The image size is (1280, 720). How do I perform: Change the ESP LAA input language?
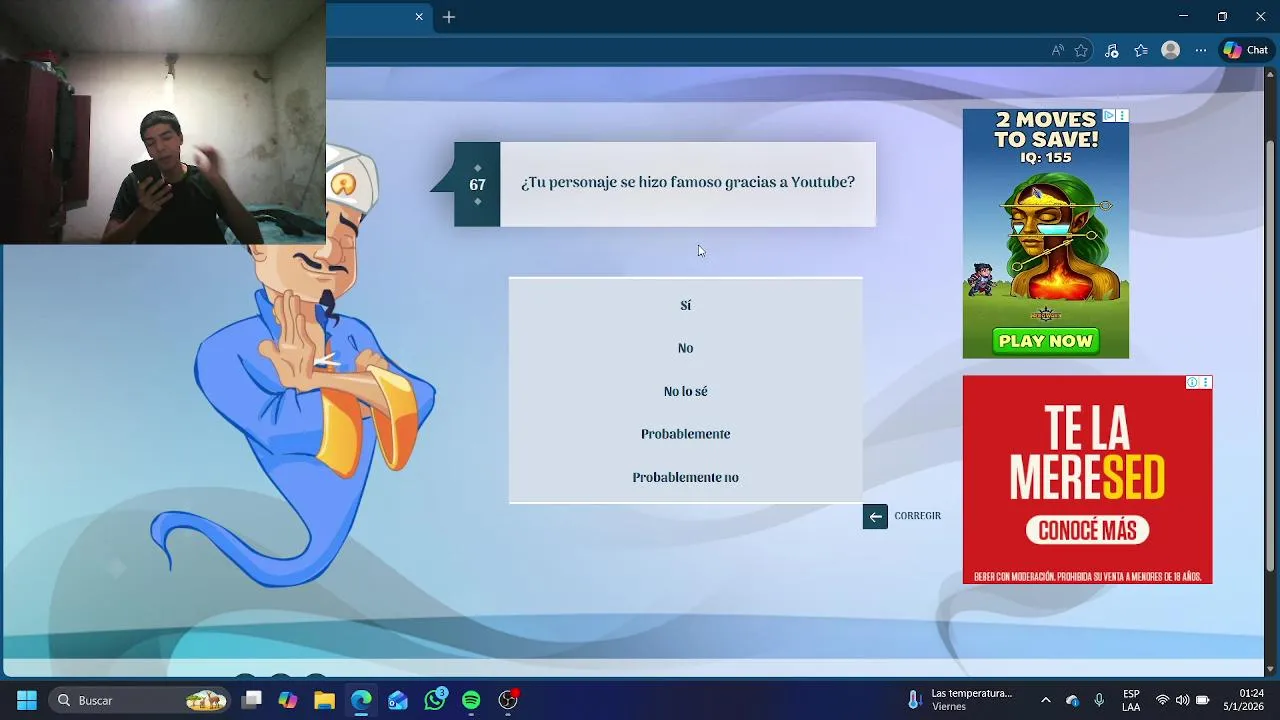1131,700
